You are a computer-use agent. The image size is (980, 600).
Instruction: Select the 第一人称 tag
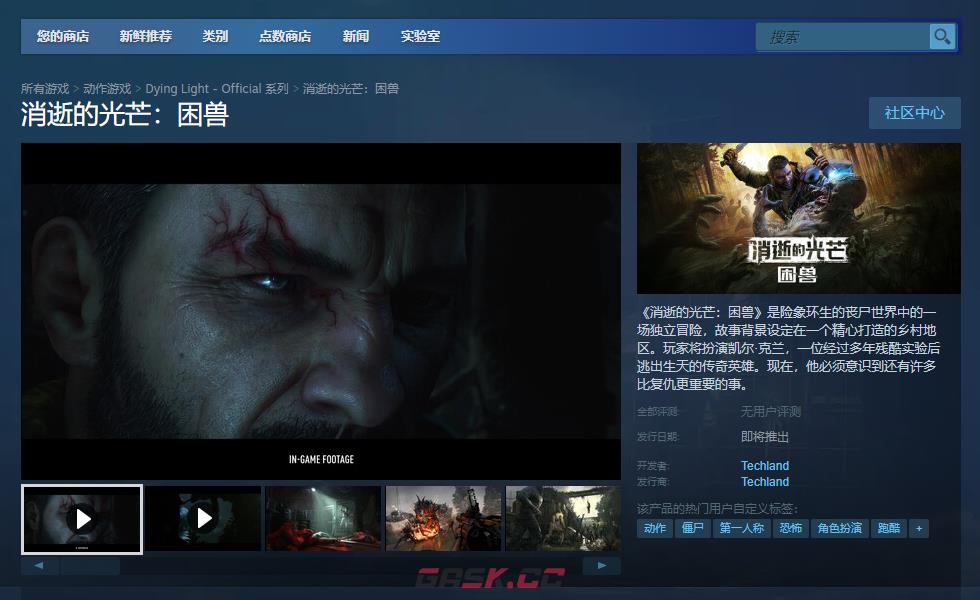(x=742, y=528)
